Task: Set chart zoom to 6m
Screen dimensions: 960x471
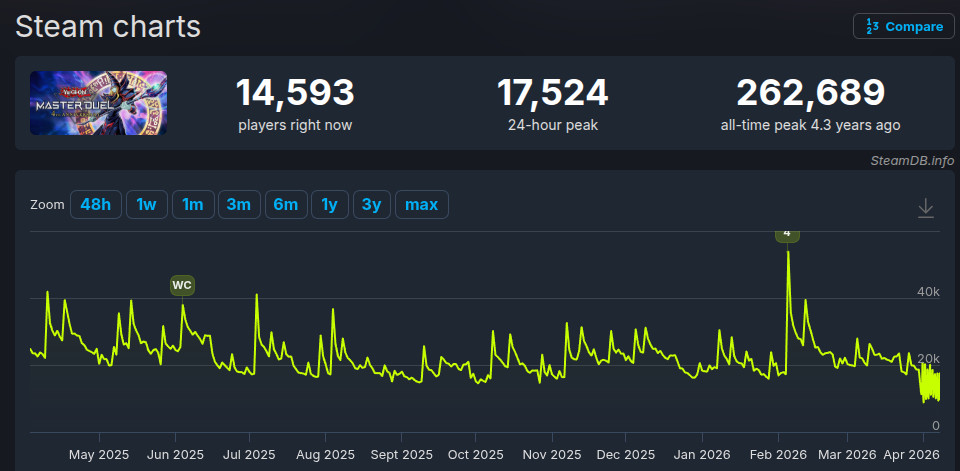Action: [286, 205]
